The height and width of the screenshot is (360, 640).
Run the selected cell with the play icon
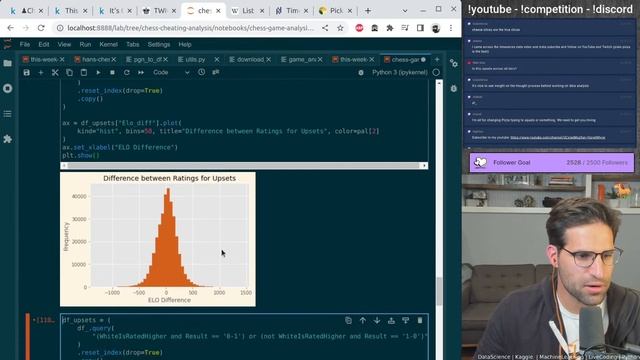point(98,73)
